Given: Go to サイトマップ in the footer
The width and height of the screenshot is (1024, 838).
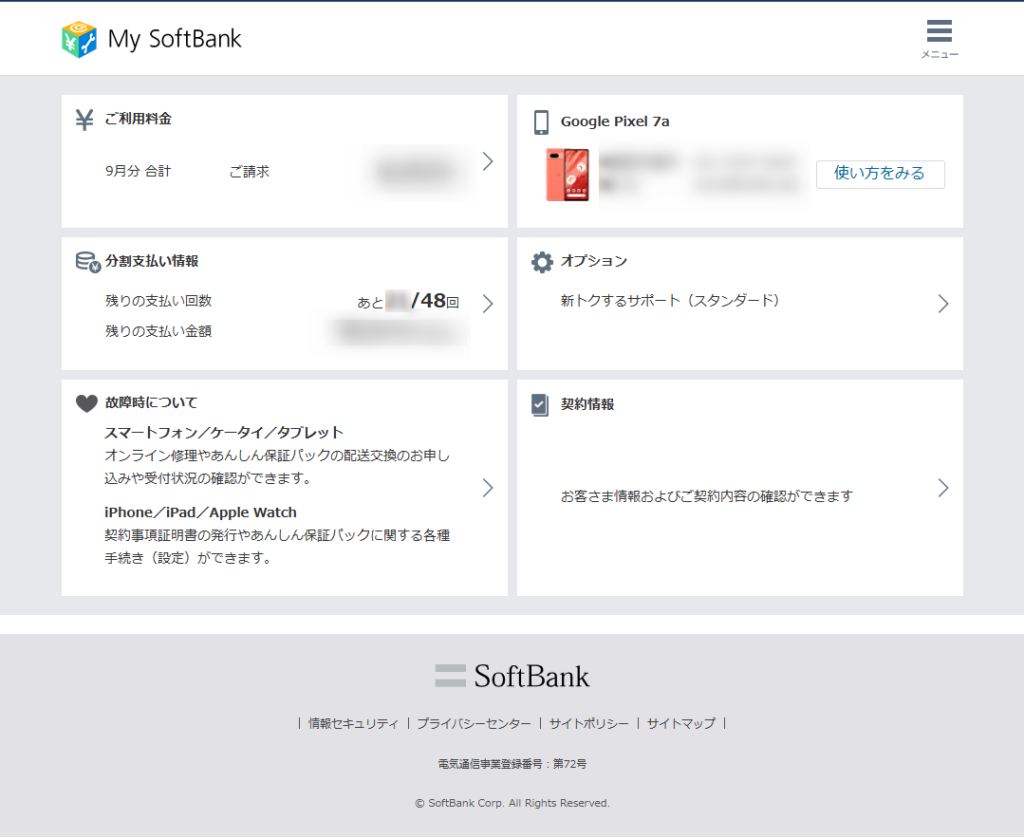Looking at the screenshot, I should click(x=681, y=723).
